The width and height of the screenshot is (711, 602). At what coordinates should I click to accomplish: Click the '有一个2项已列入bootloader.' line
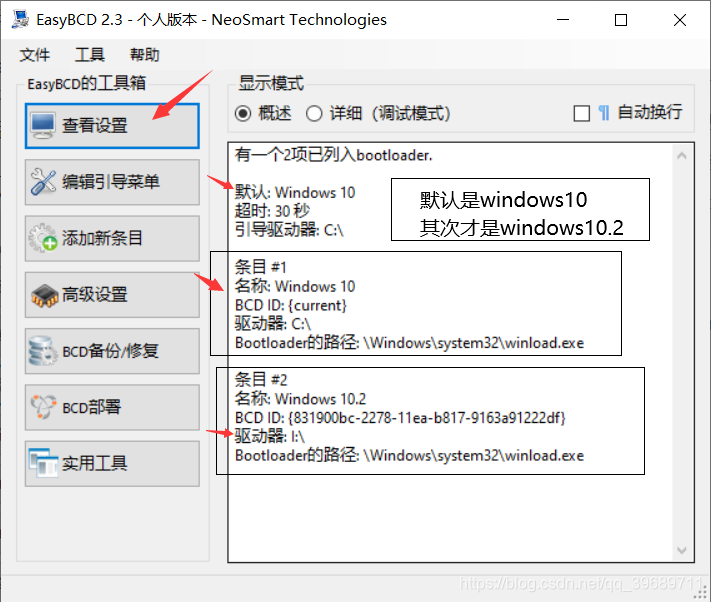click(334, 155)
